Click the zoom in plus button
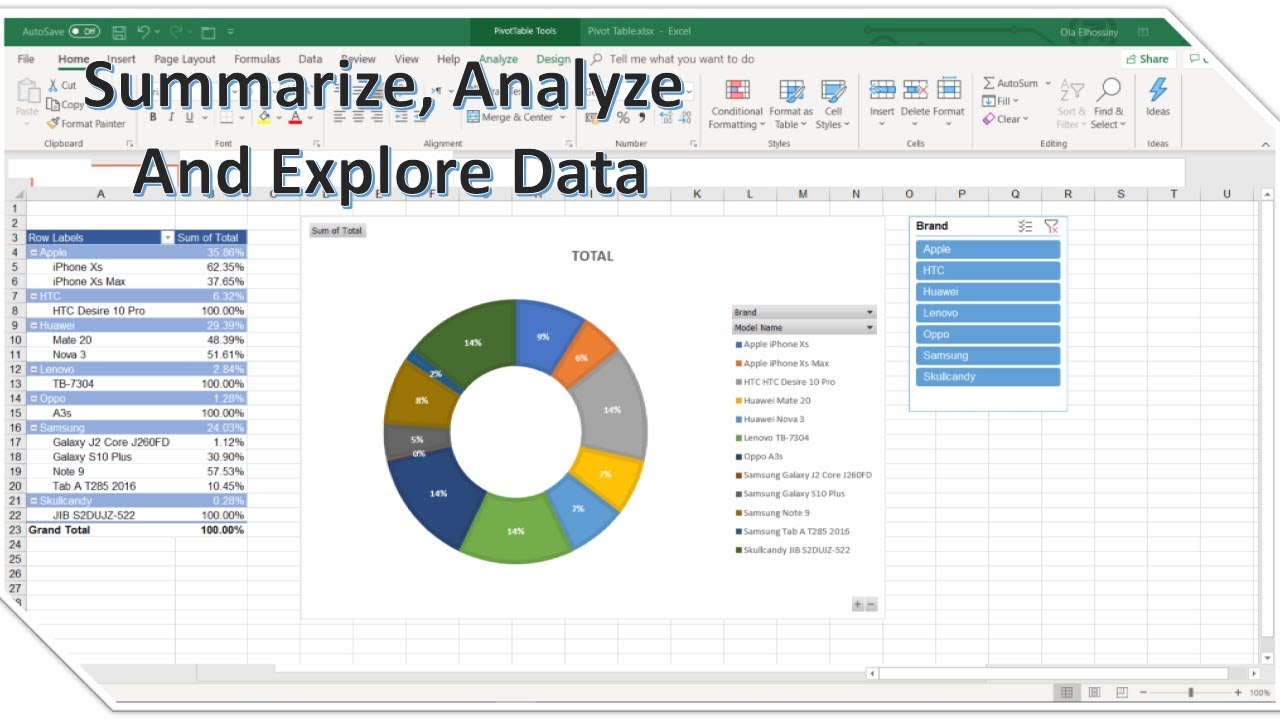This screenshot has width=1280, height=720. (x=1238, y=692)
